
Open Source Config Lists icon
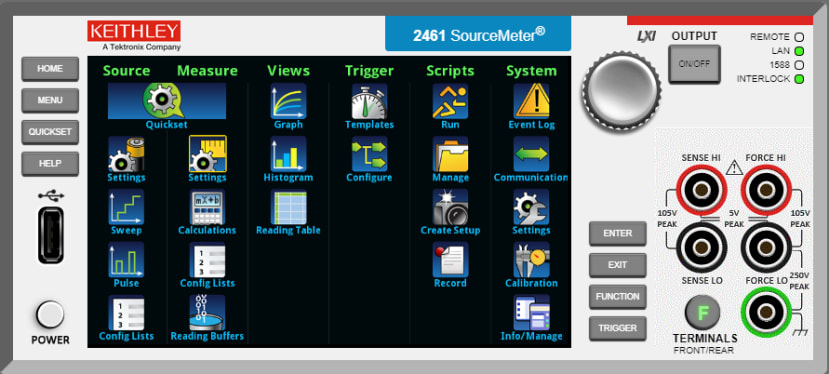tap(126, 313)
